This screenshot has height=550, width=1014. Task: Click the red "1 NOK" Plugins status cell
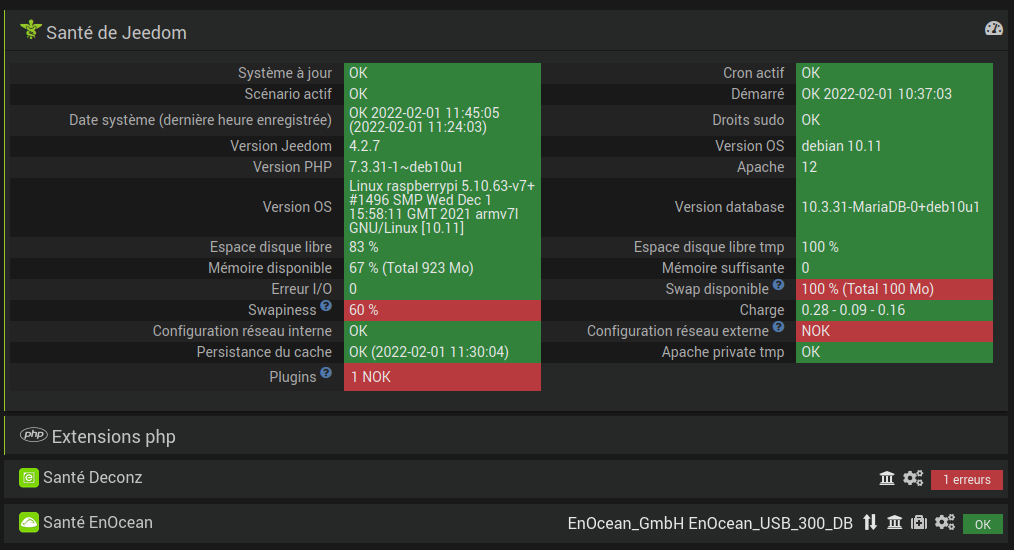tap(441, 378)
